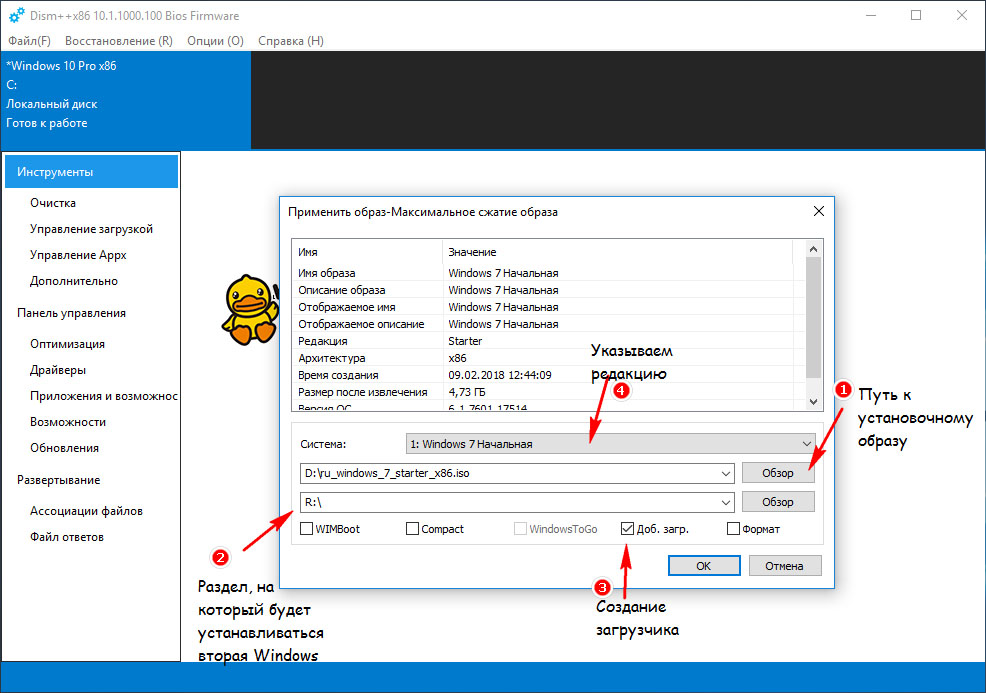Uncheck the Доб. загр. checkbox
Screen dimensions: 986x693
[x=627, y=529]
